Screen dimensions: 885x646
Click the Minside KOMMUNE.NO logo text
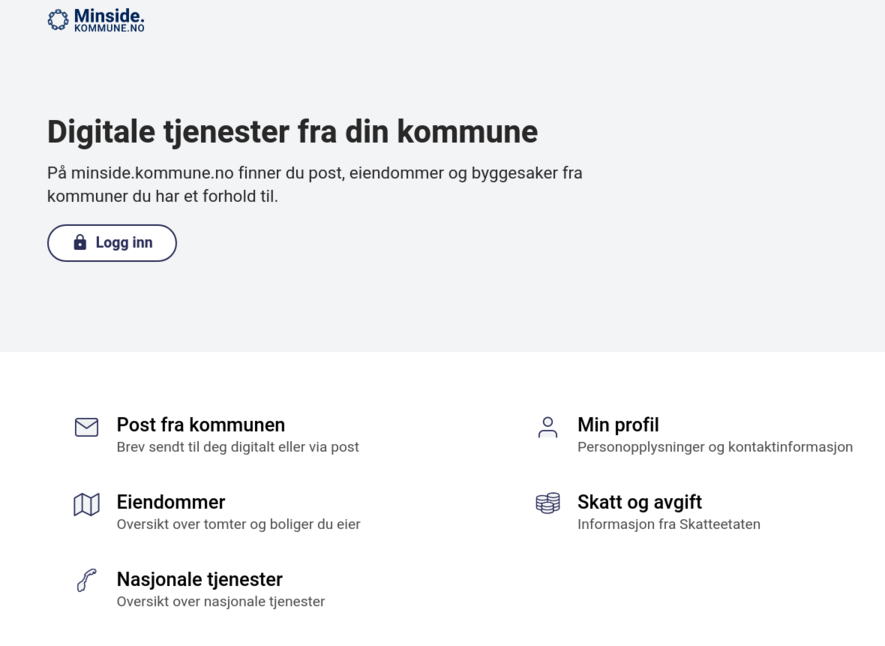[x=109, y=20]
